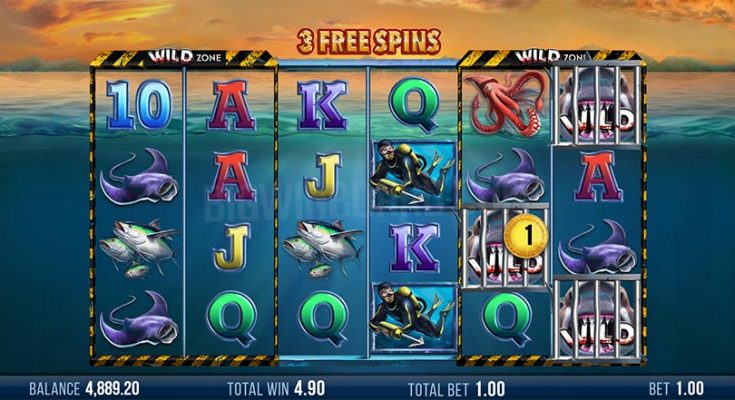Click the Balance amount 4,889.20
The width and height of the screenshot is (735, 400).
tap(112, 388)
